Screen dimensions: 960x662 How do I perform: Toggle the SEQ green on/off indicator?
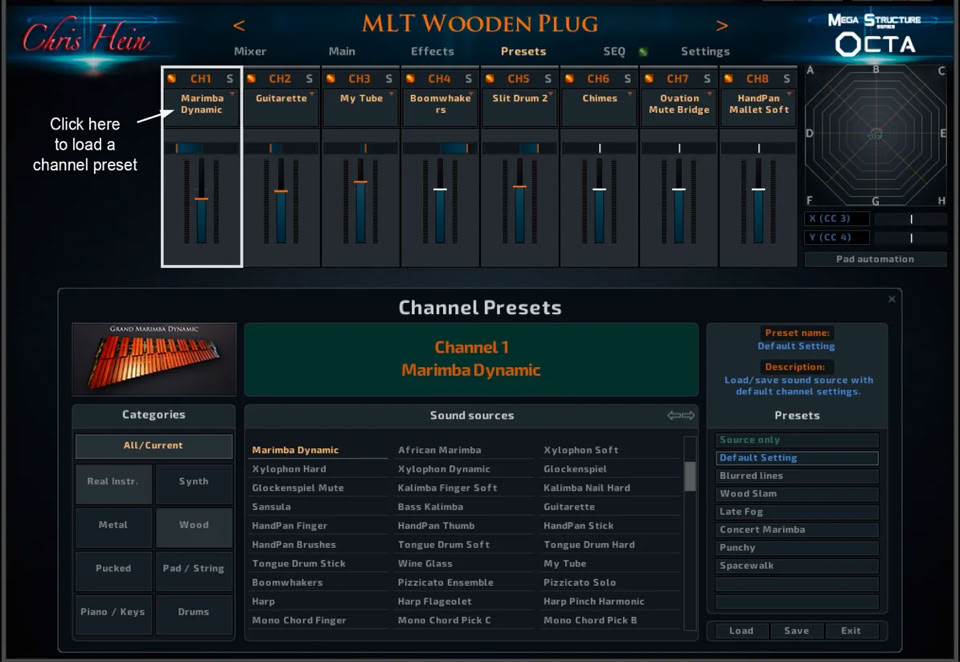click(643, 51)
